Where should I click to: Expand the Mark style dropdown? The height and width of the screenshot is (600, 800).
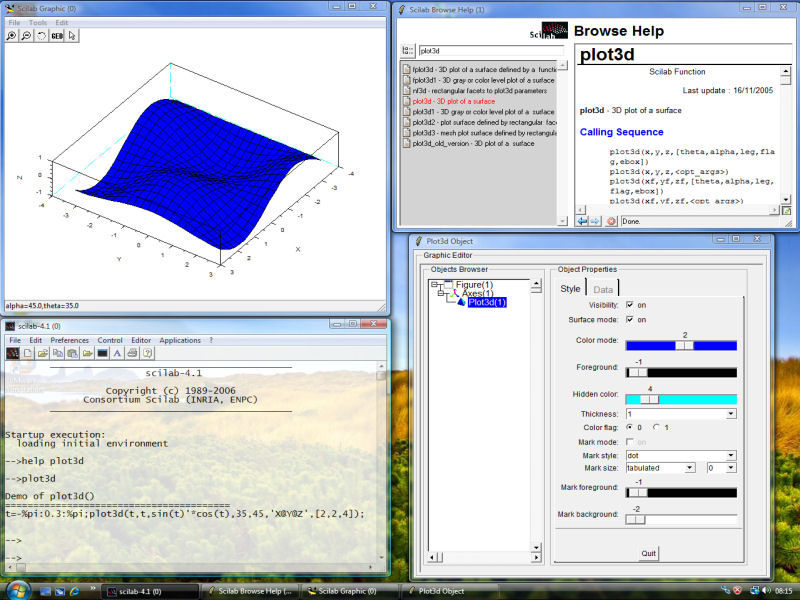[x=731, y=456]
